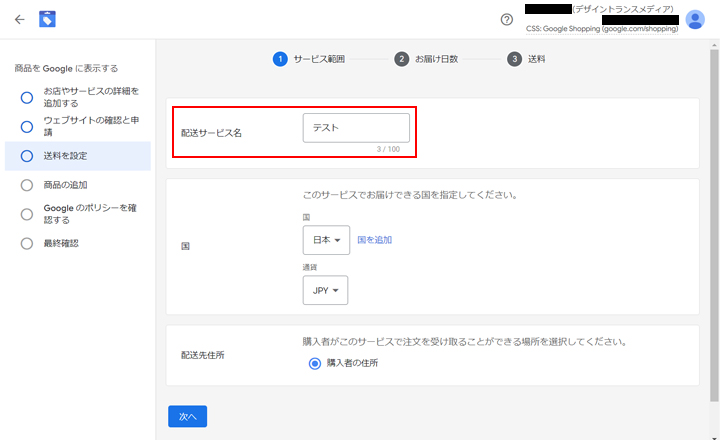Open the 日本 country dropdown
The width and height of the screenshot is (720, 440).
325,240
